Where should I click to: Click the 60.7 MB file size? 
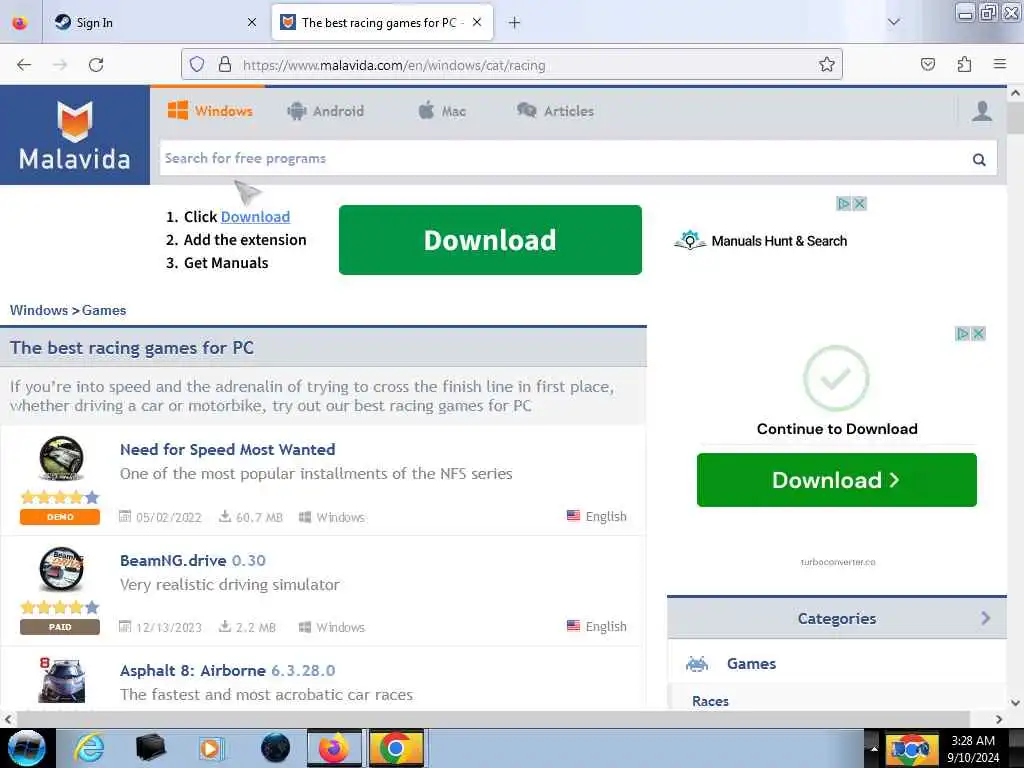tap(259, 517)
